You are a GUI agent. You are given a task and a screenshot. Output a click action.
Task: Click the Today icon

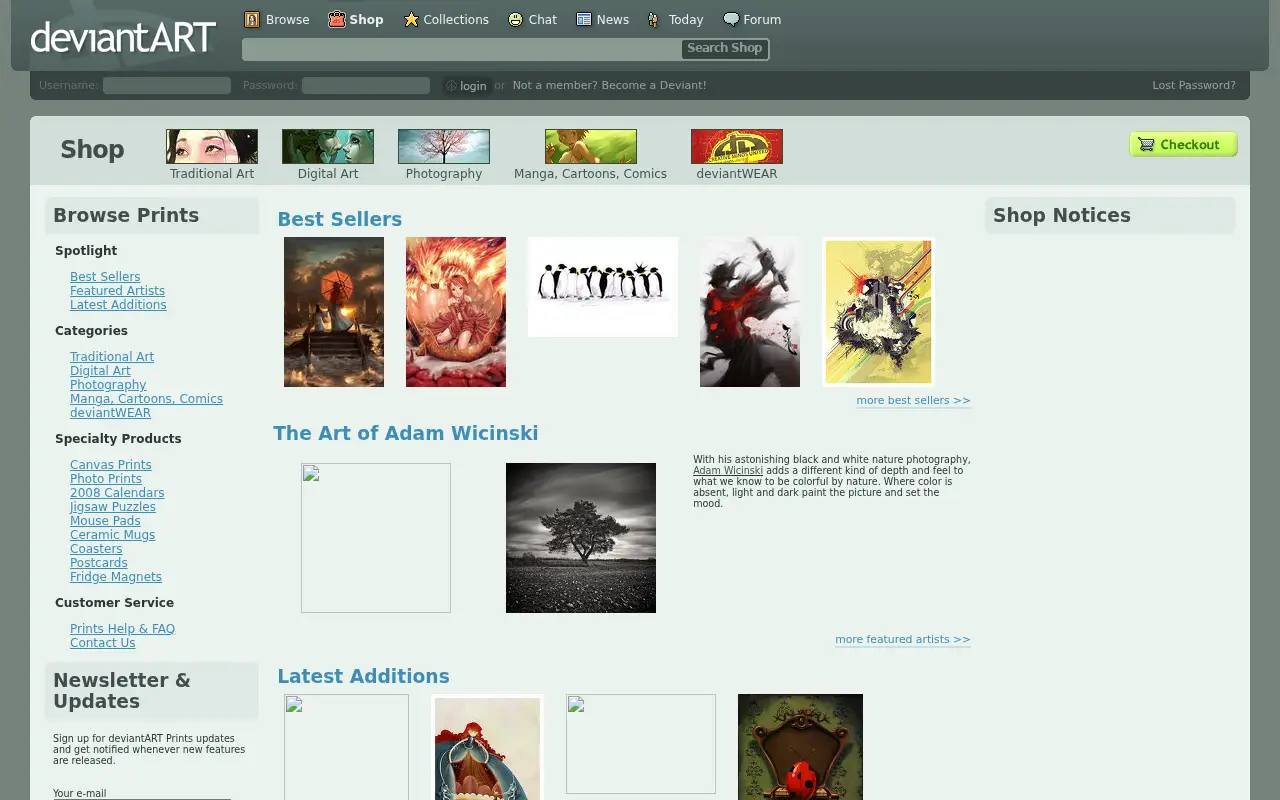[x=655, y=19]
